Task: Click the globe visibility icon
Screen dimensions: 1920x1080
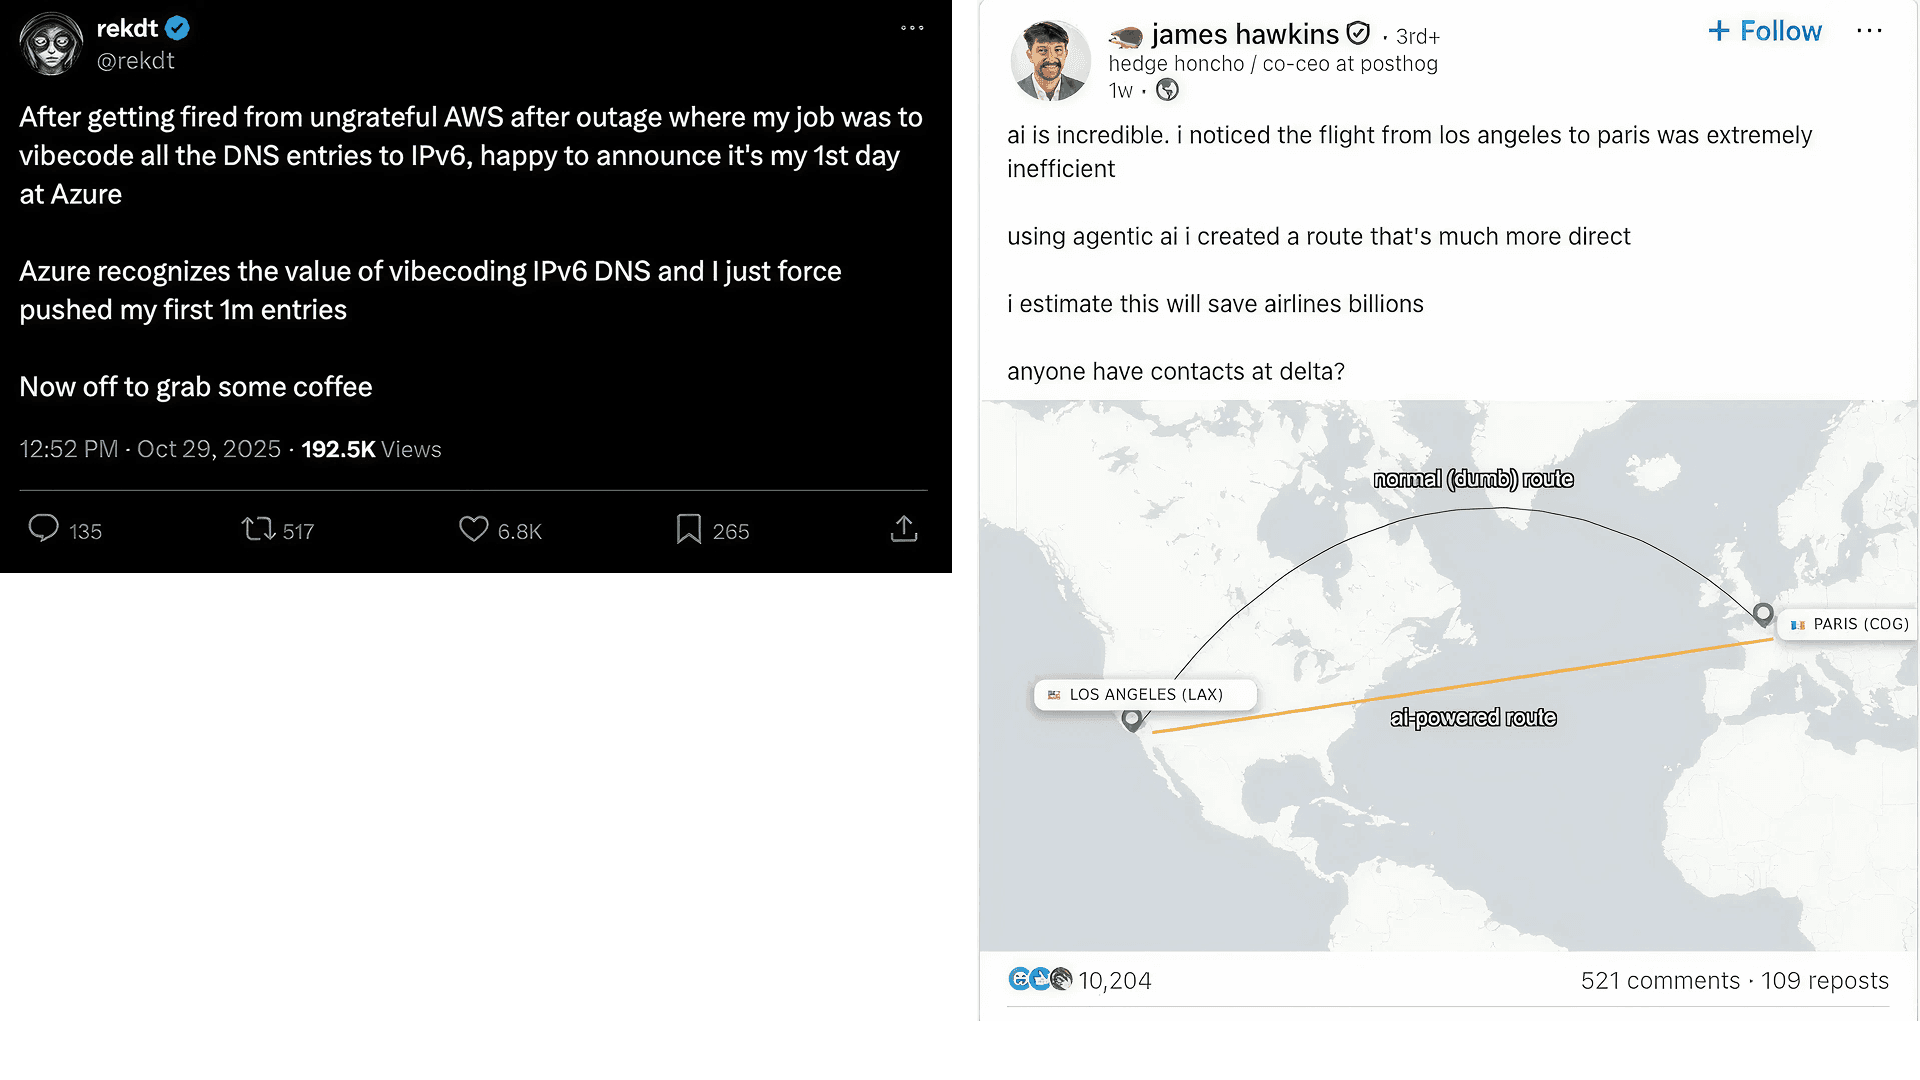Action: click(x=1167, y=91)
